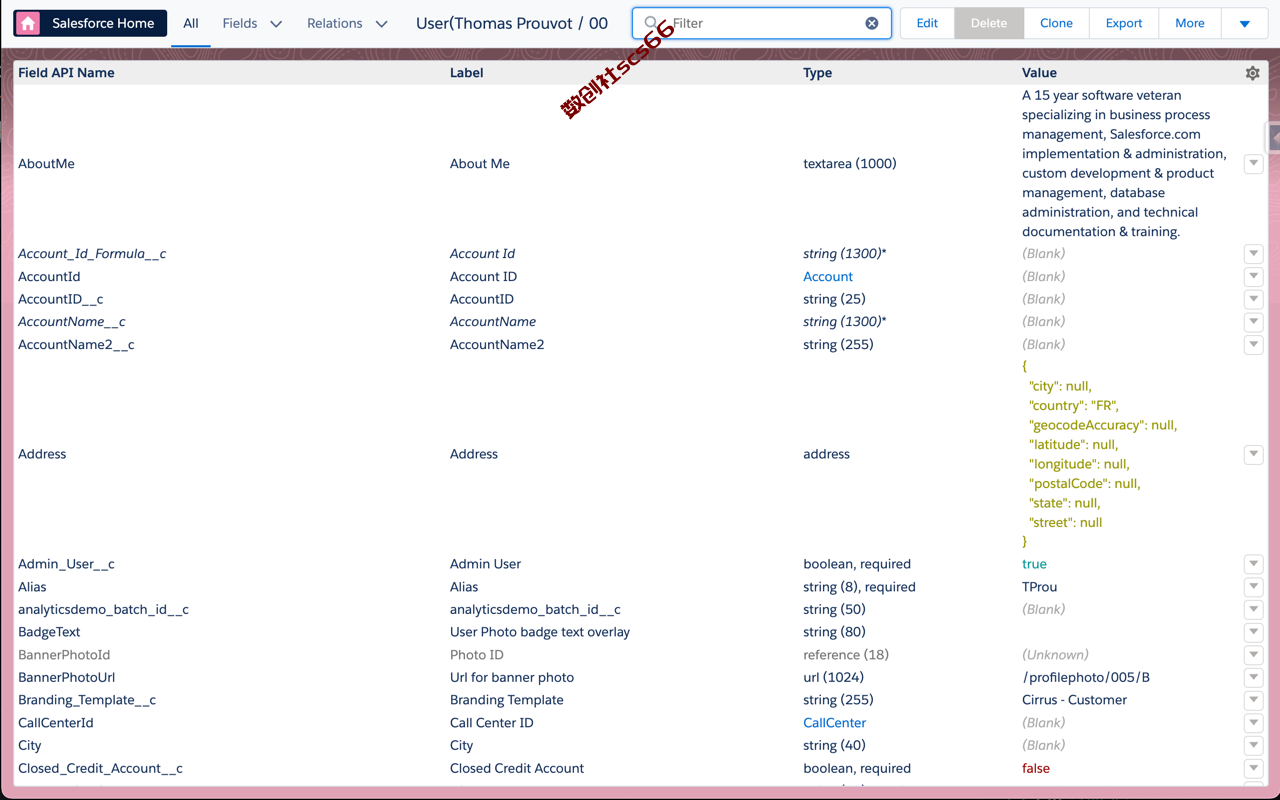Click the /profilephoto/005/B value
1280x800 pixels.
(x=1086, y=677)
